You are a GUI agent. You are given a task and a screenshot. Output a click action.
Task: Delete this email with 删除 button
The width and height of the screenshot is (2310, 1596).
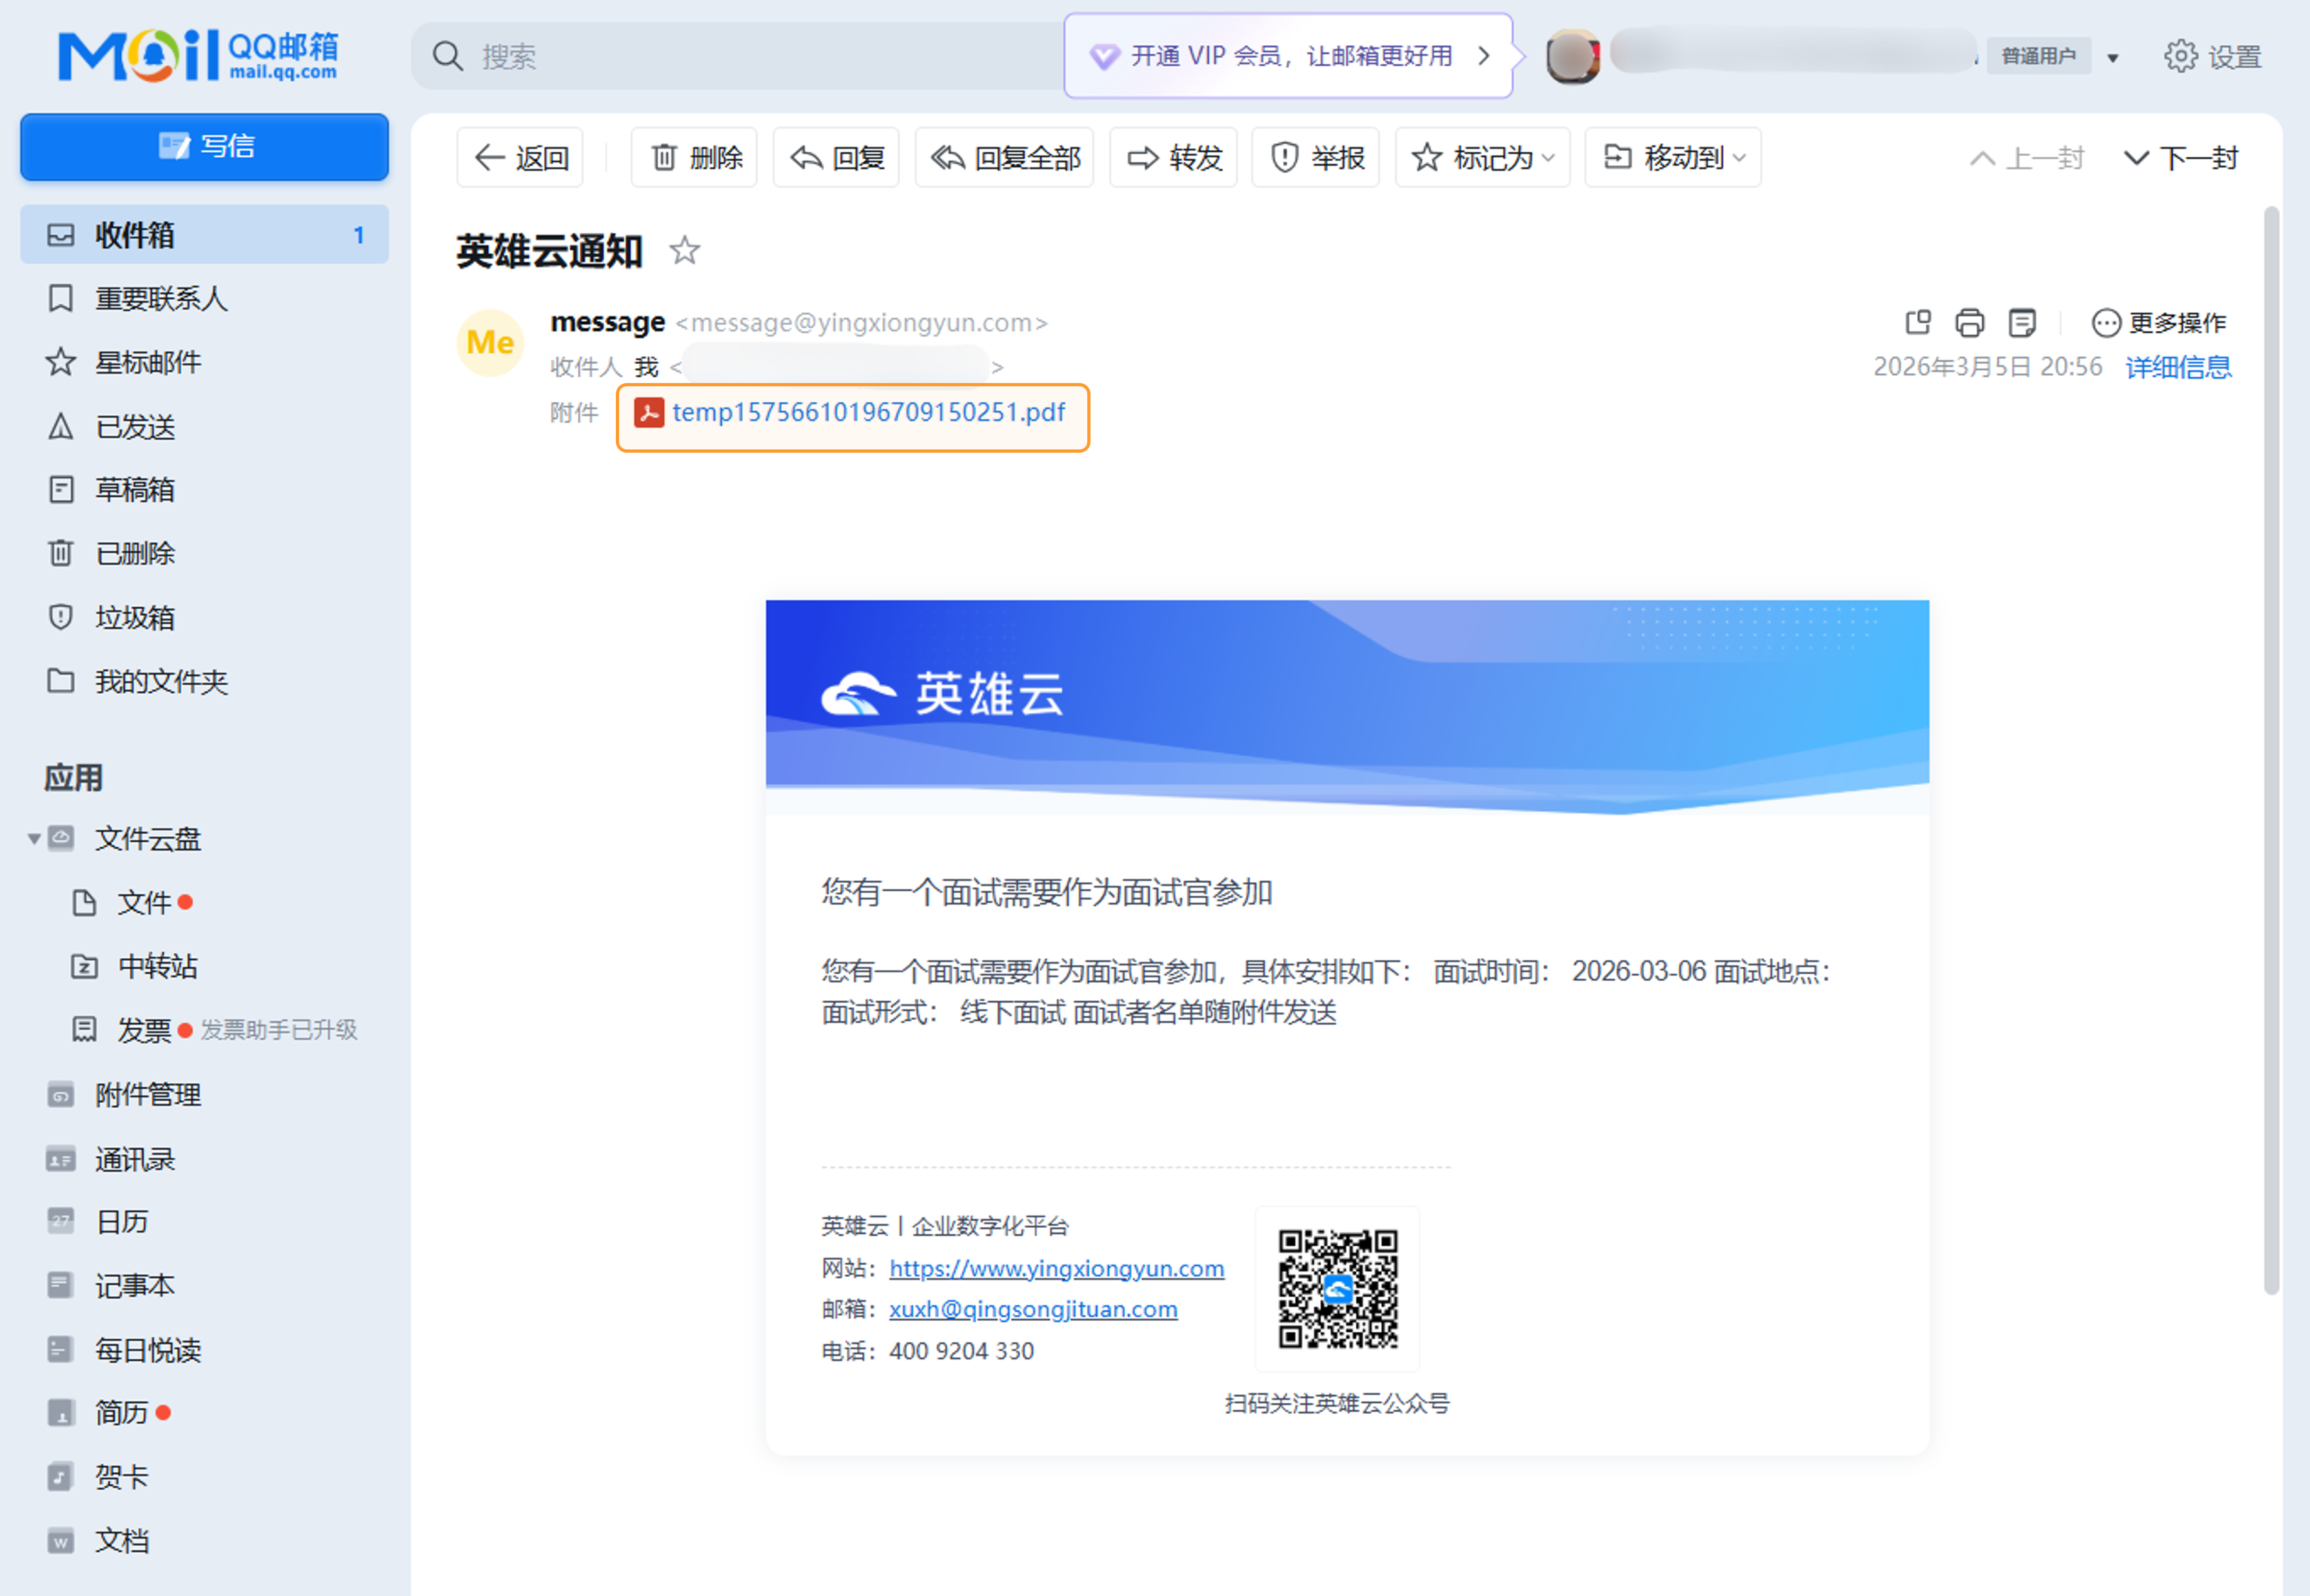click(x=695, y=158)
